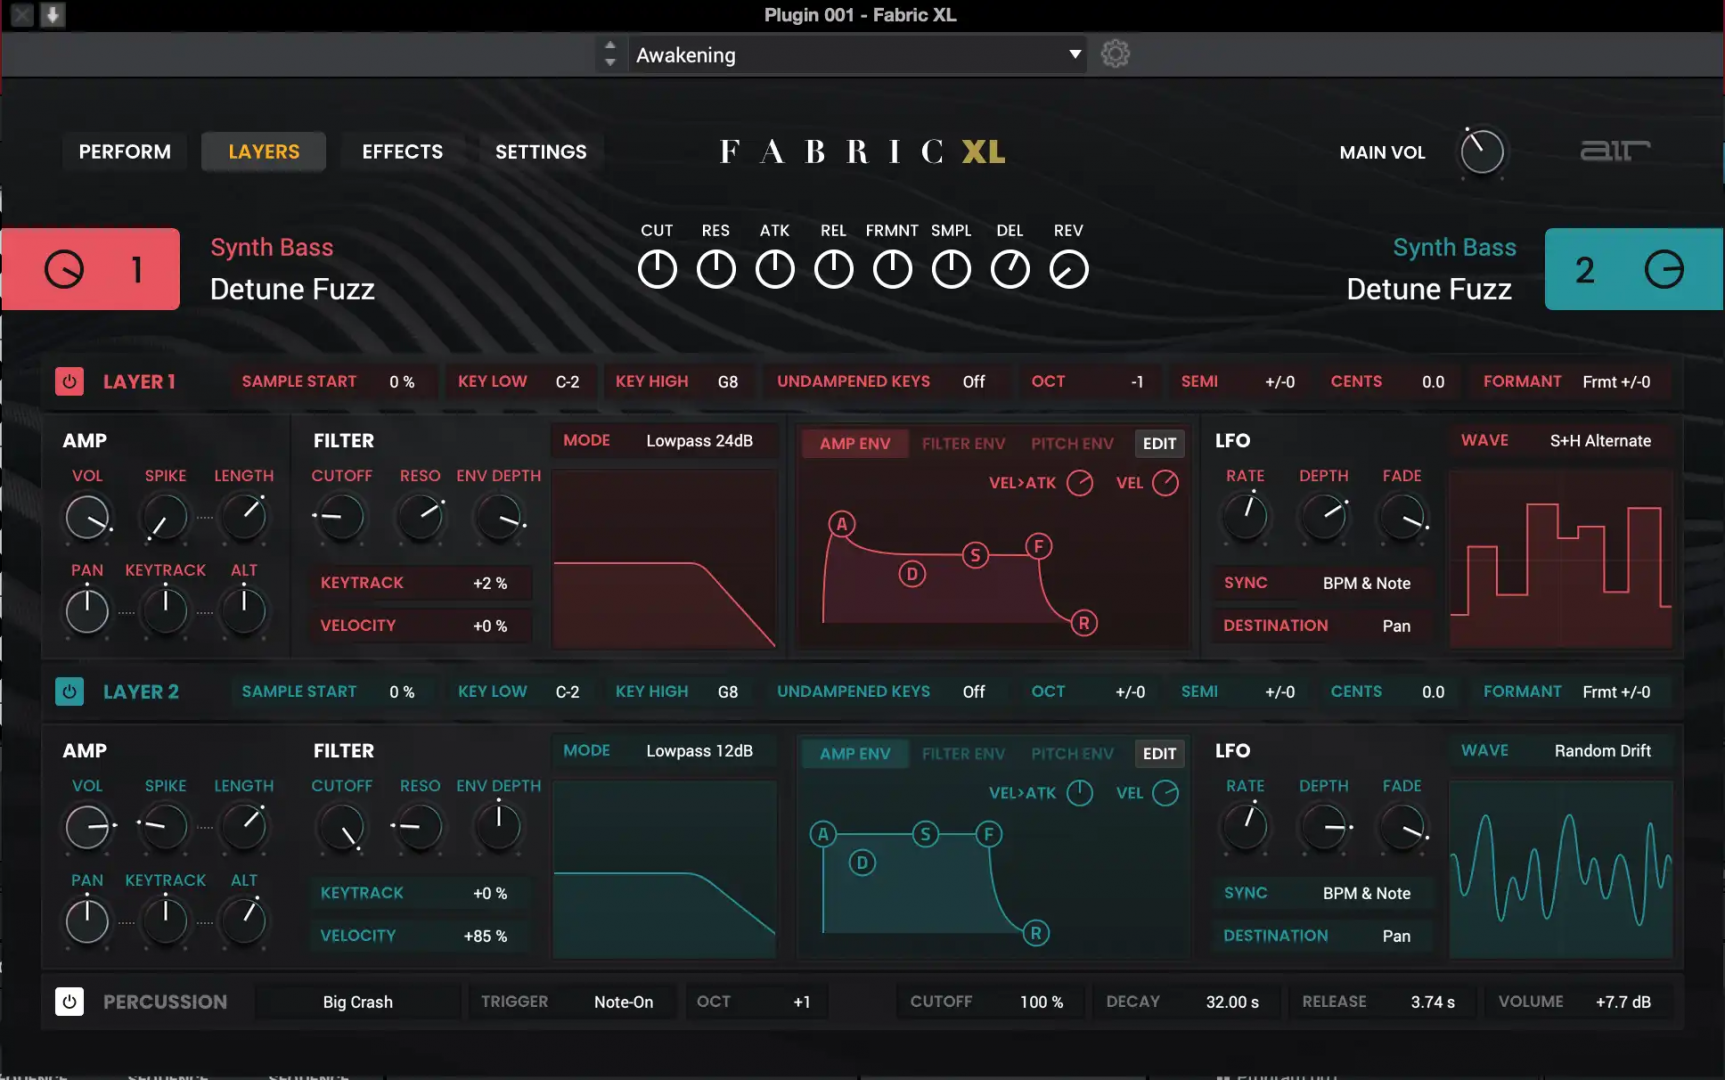Switch to the EFFECTS tab
Viewport: 1725px width, 1080px height.
point(402,151)
